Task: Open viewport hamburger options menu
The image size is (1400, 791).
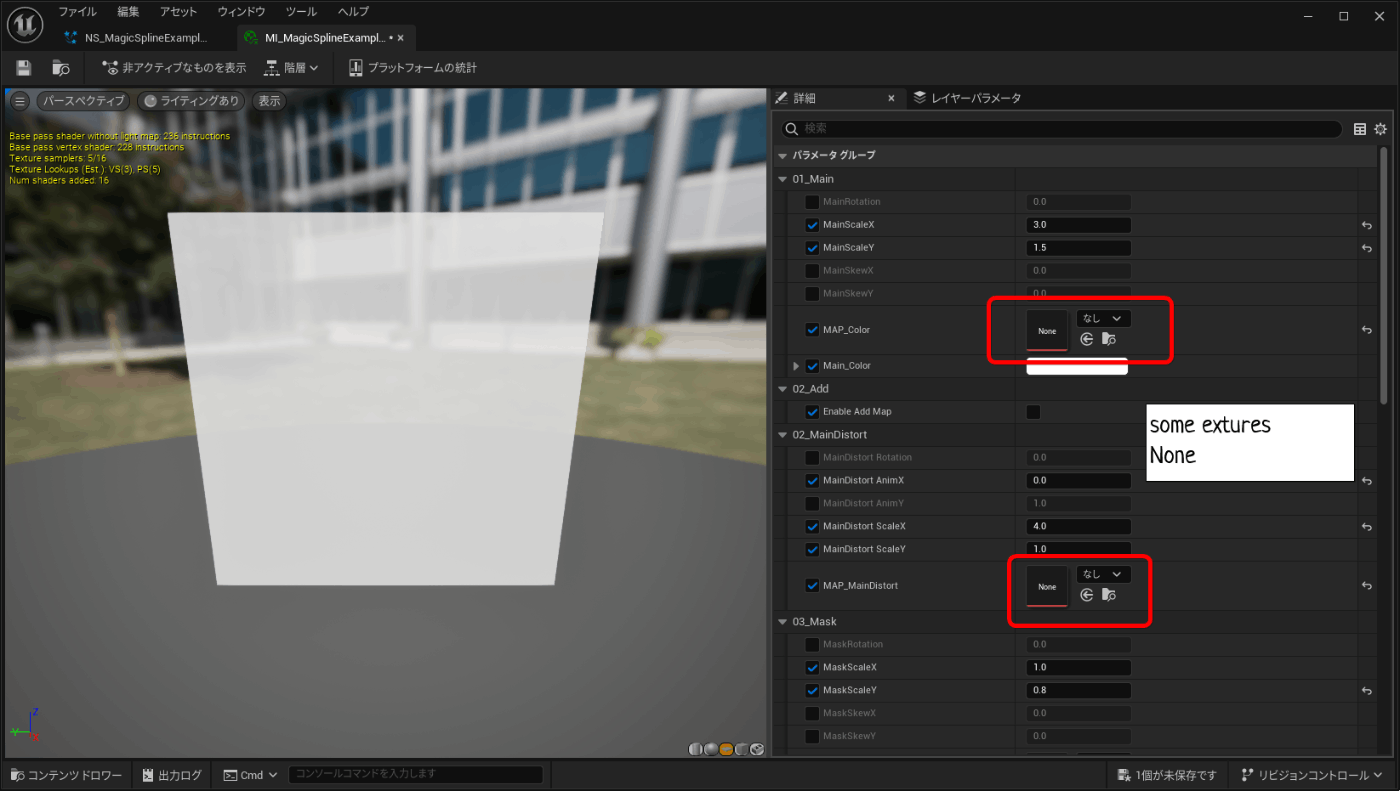Action: coord(19,101)
